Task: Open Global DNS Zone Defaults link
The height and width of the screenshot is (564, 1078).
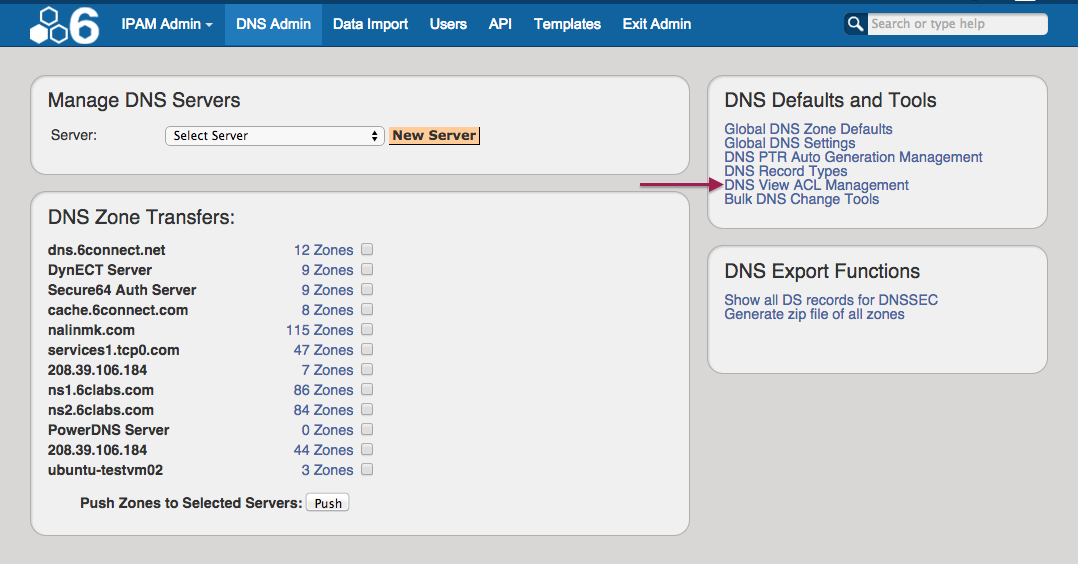Action: tap(808, 129)
